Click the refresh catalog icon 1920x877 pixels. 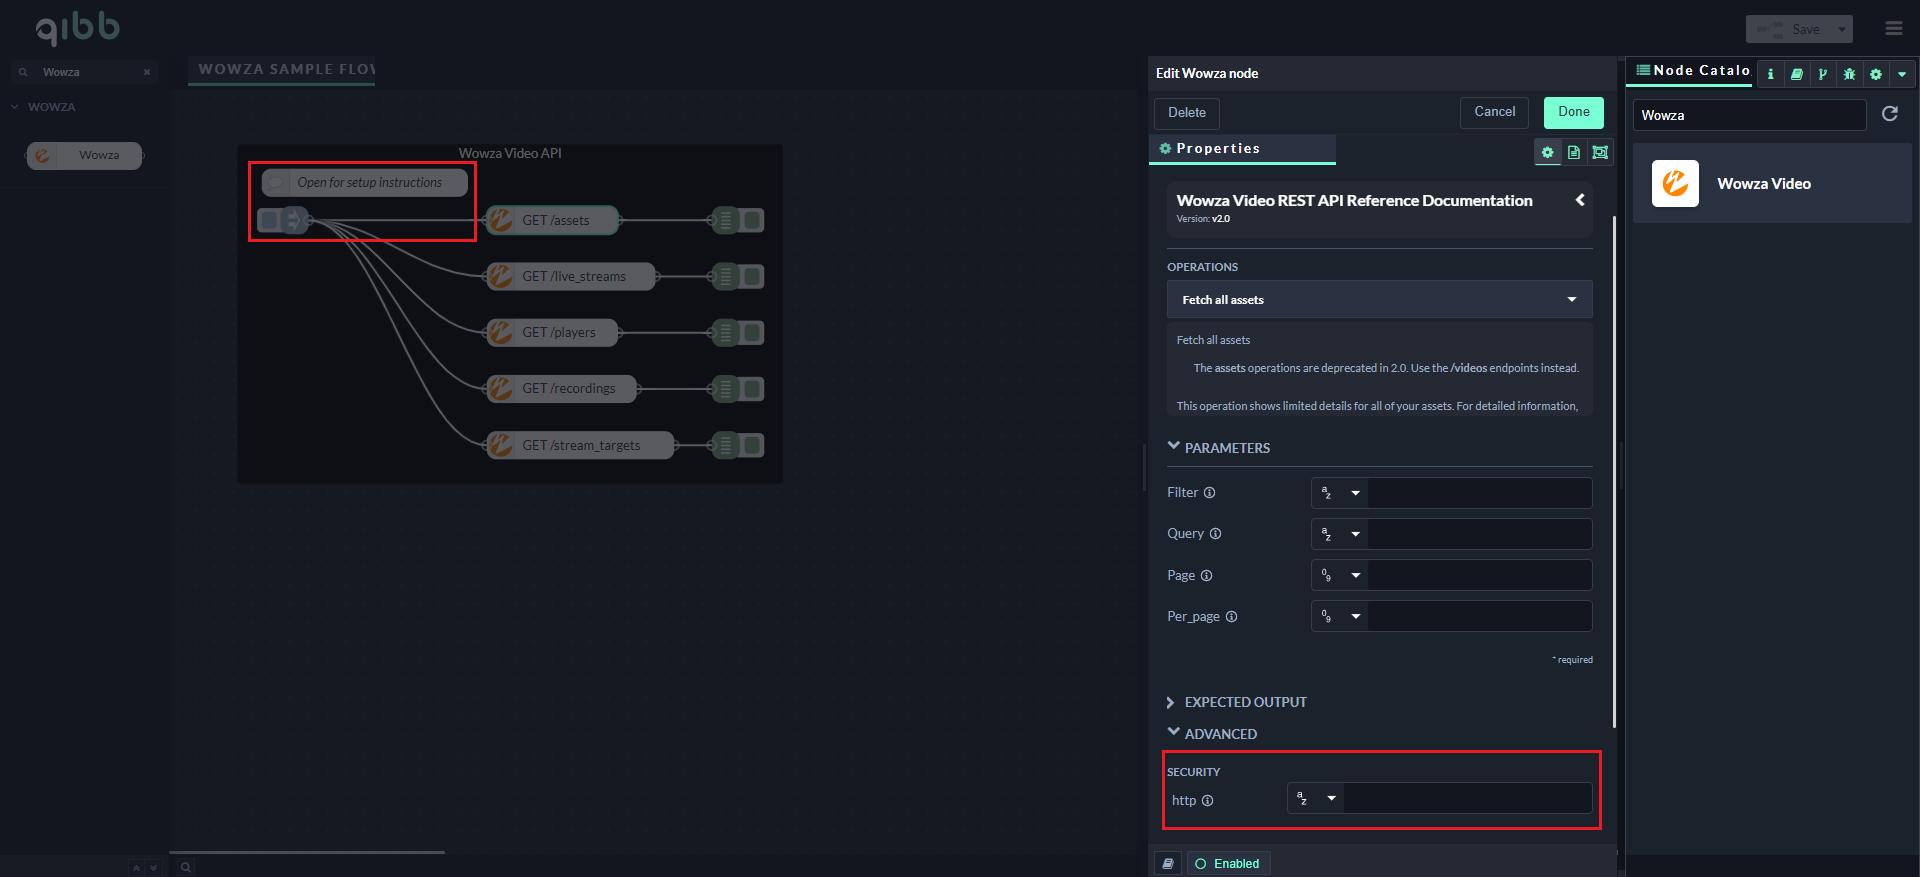[x=1890, y=114]
